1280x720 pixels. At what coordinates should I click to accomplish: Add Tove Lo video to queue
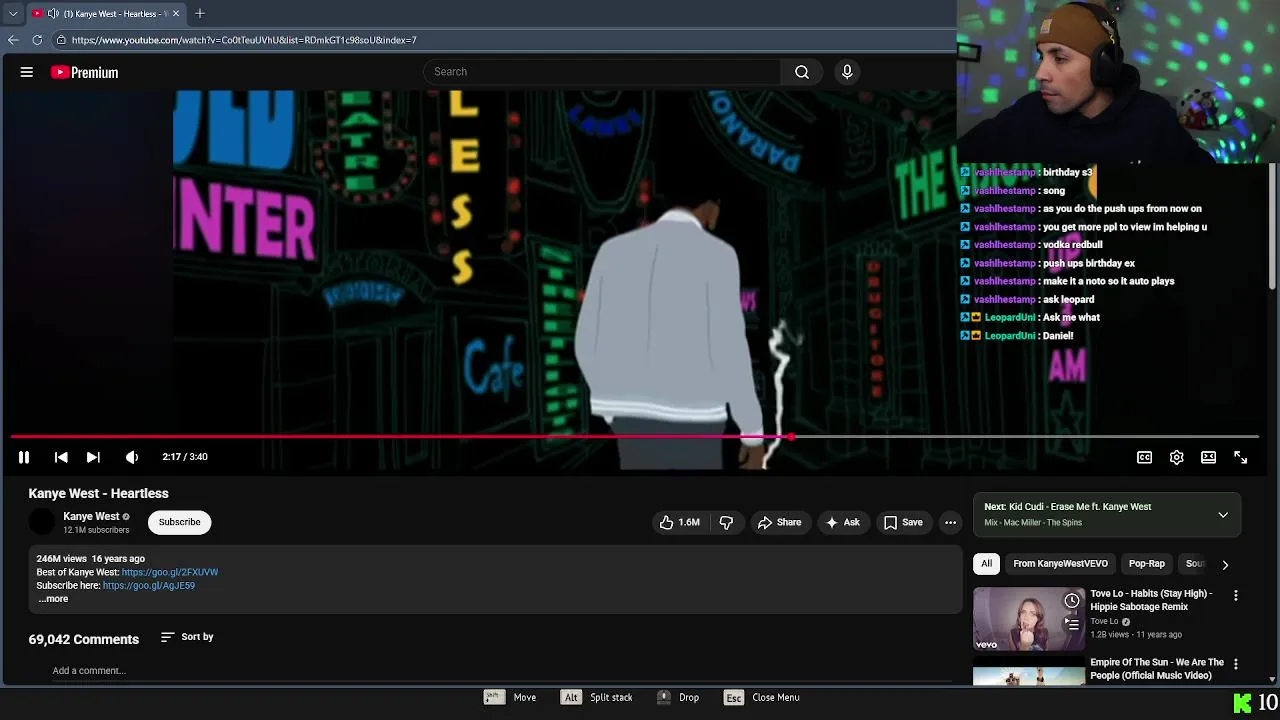click(x=1072, y=624)
